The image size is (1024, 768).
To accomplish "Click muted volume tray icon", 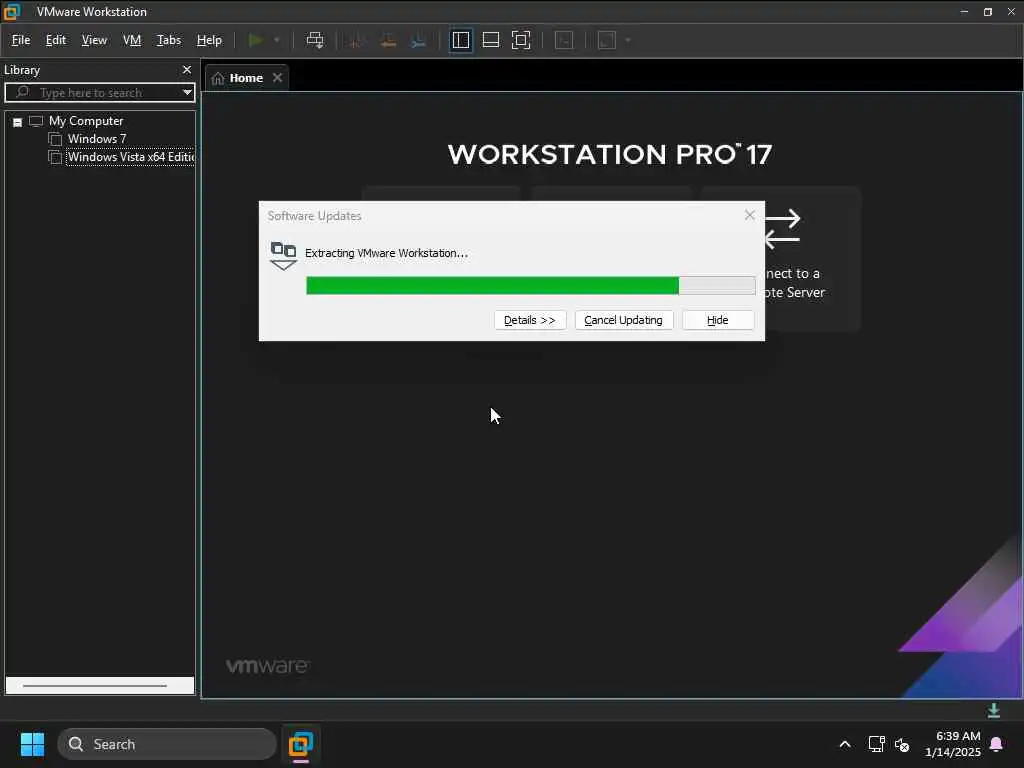I will click(x=902, y=744).
